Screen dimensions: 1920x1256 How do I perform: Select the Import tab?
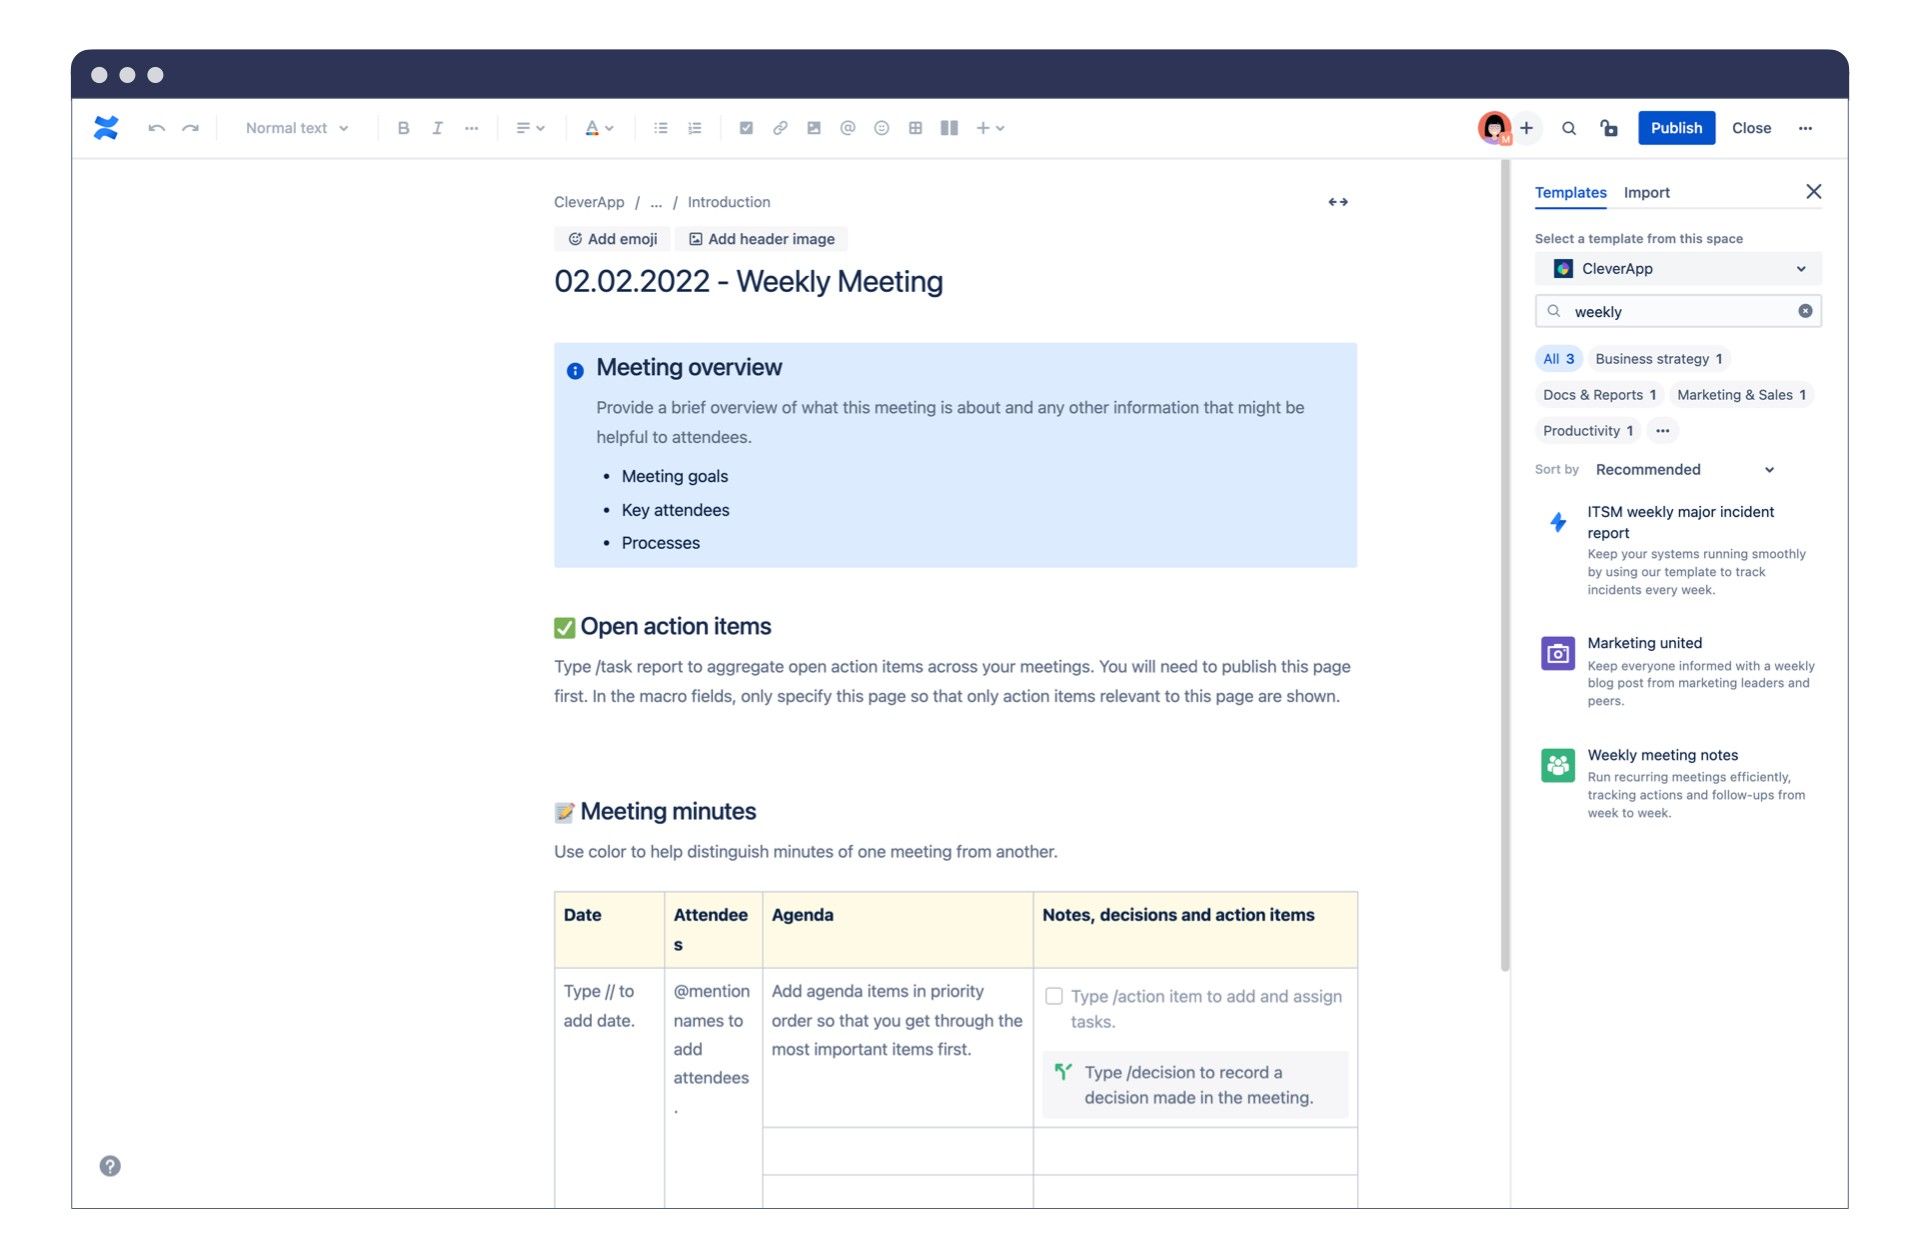coord(1647,192)
